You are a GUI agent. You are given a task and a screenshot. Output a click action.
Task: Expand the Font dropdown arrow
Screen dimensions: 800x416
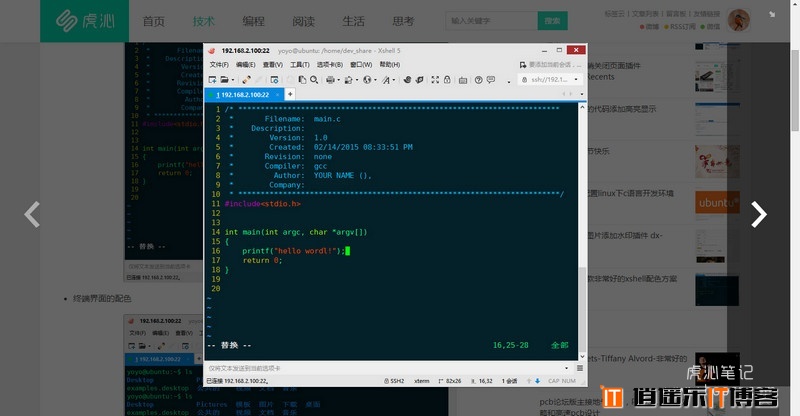click(394, 80)
